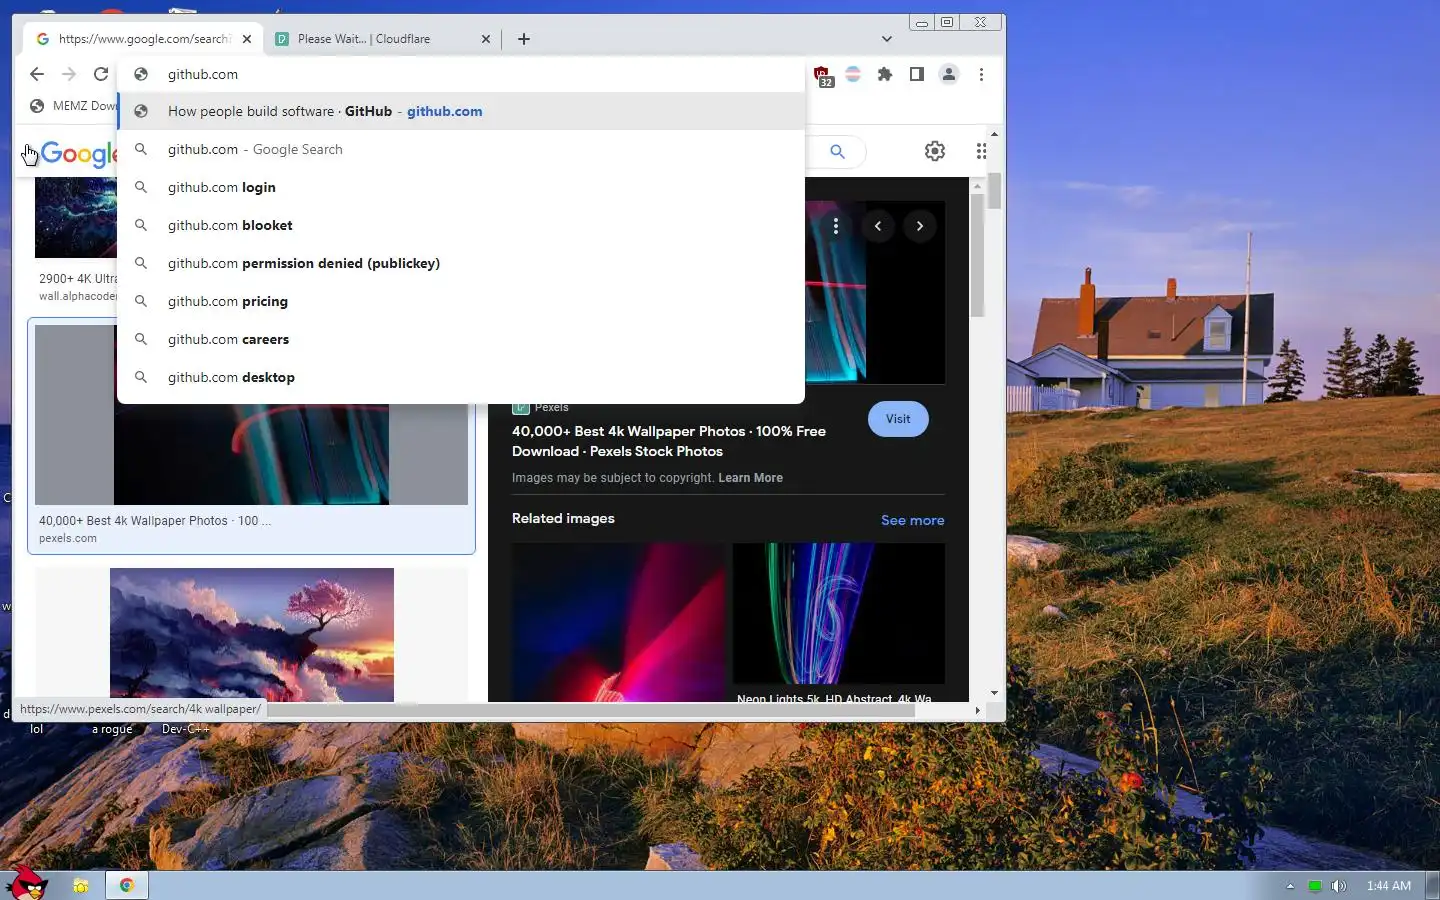The height and width of the screenshot is (900, 1440).
Task: Open the yellow taskbar folder icon
Action: [81, 886]
